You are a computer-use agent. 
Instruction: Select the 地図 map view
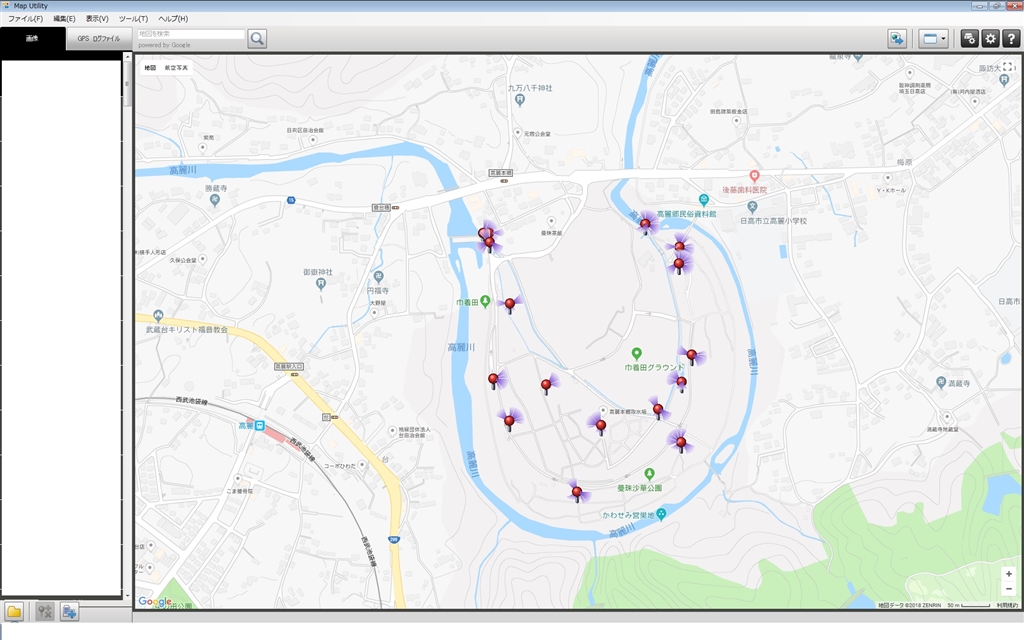pyautogui.click(x=150, y=68)
